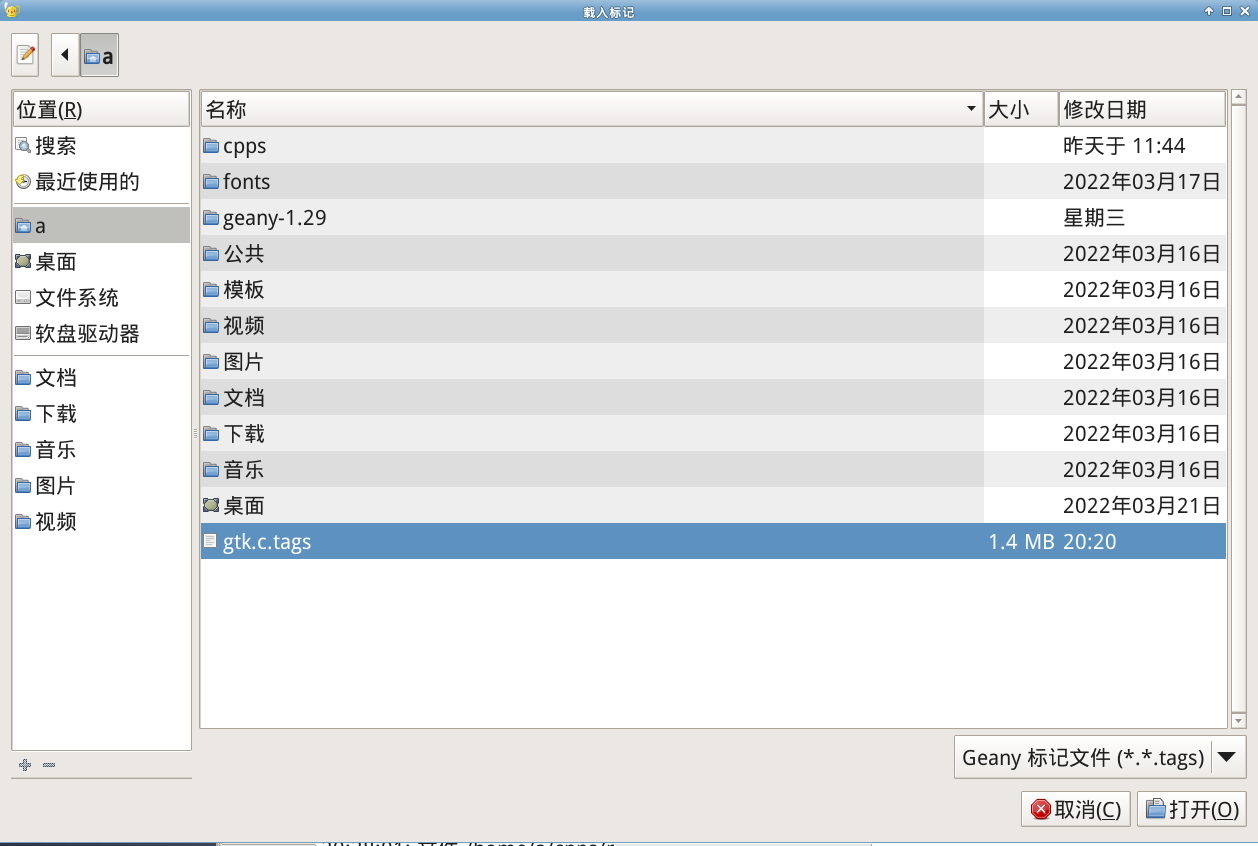The width and height of the screenshot is (1258, 846).
Task: Click the remove bookmark minus icon
Action: click(x=49, y=765)
